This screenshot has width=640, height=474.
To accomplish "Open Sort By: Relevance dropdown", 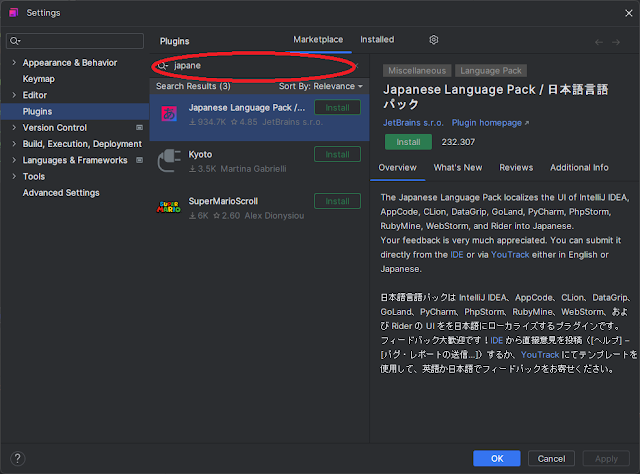I will (x=321, y=86).
